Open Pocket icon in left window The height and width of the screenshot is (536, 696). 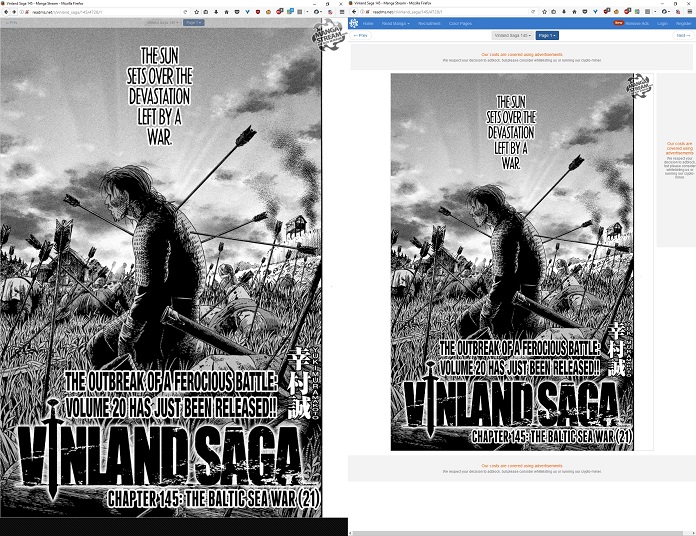(x=237, y=12)
